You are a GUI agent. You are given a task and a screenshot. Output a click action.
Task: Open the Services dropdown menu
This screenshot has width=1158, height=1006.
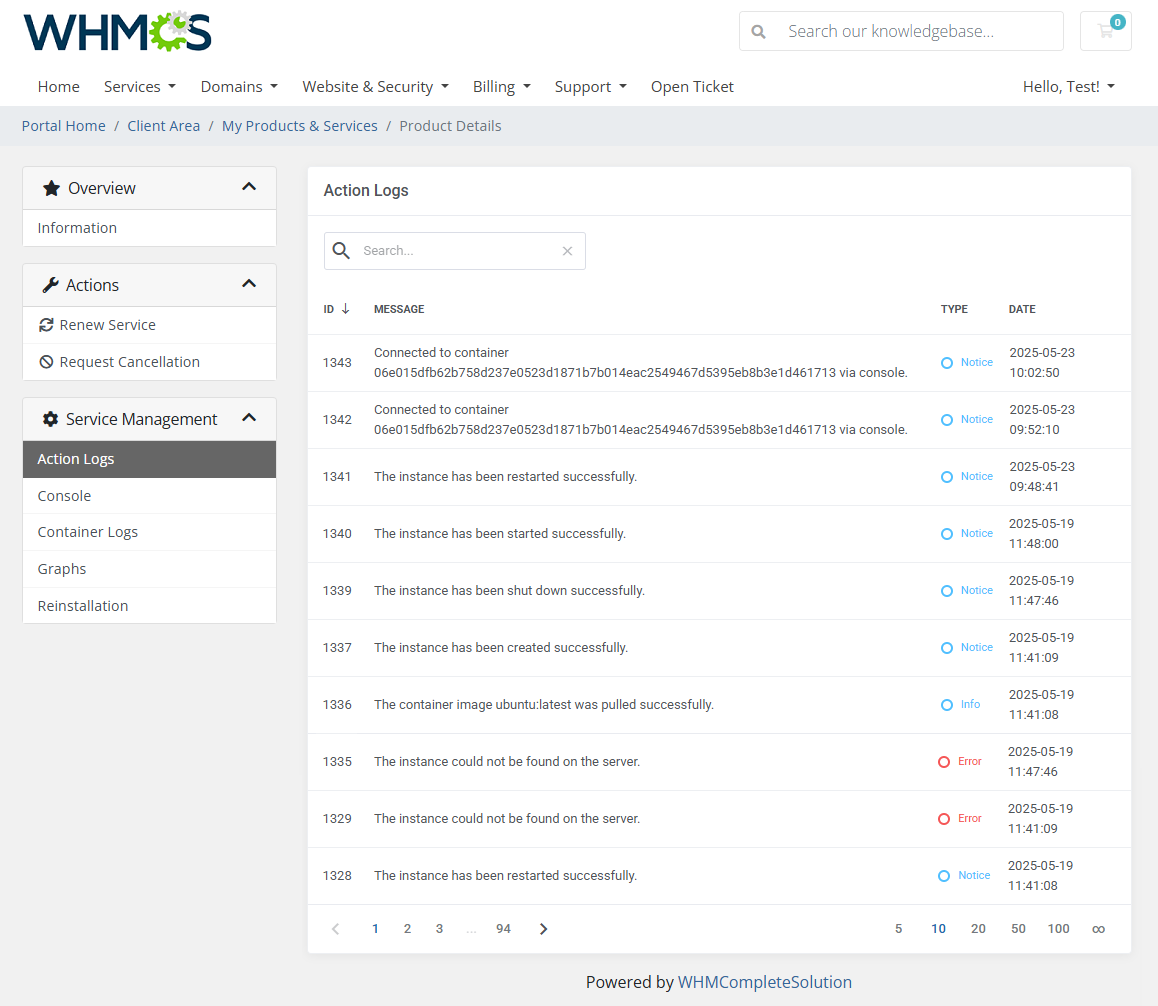click(139, 87)
